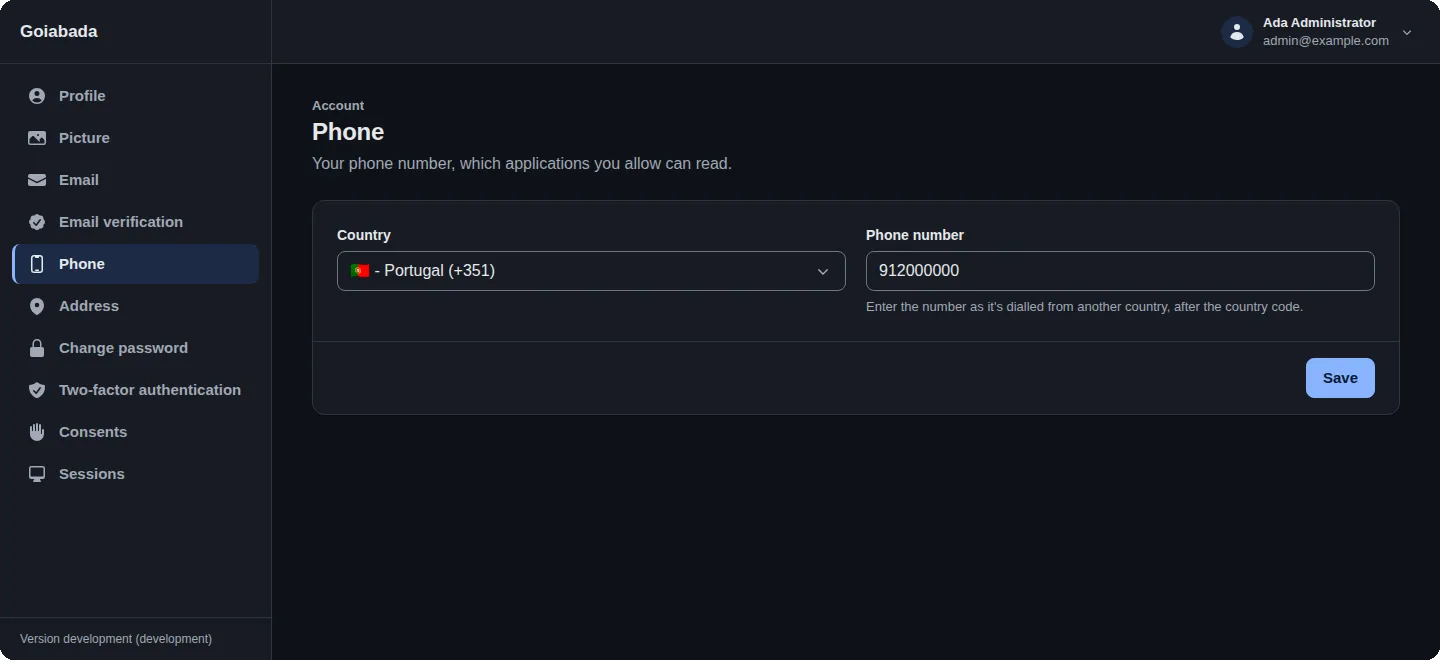Click the Change password lock icon
Screen dimensions: 1440x660
[37, 348]
